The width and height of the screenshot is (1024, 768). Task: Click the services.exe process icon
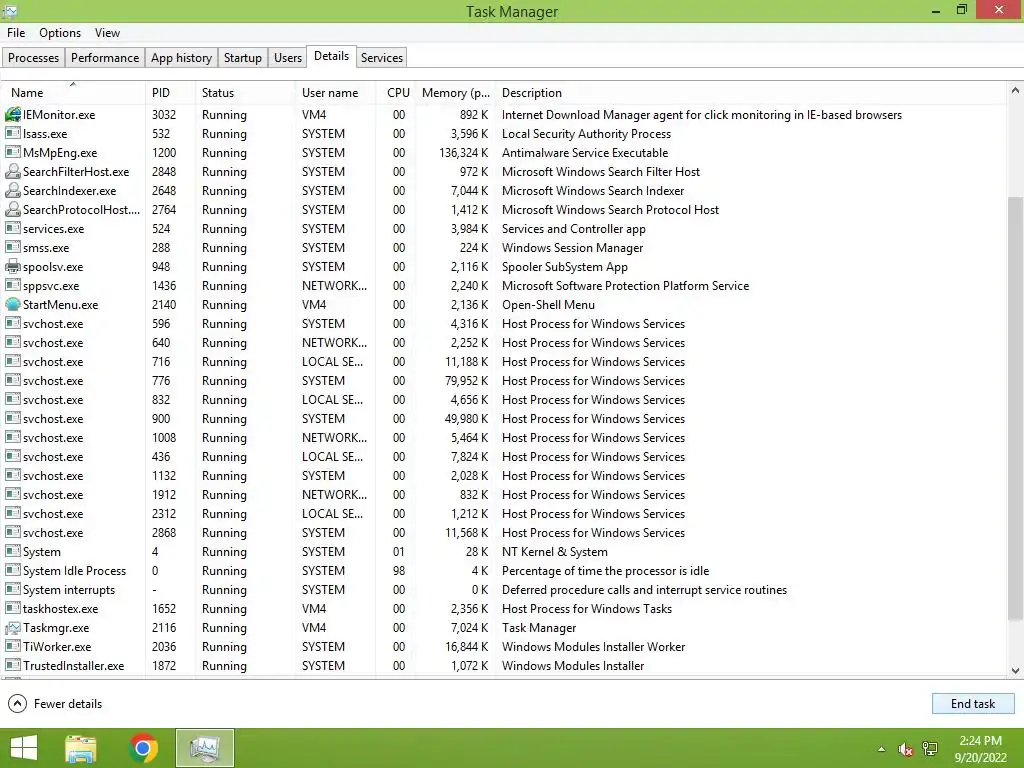point(12,229)
